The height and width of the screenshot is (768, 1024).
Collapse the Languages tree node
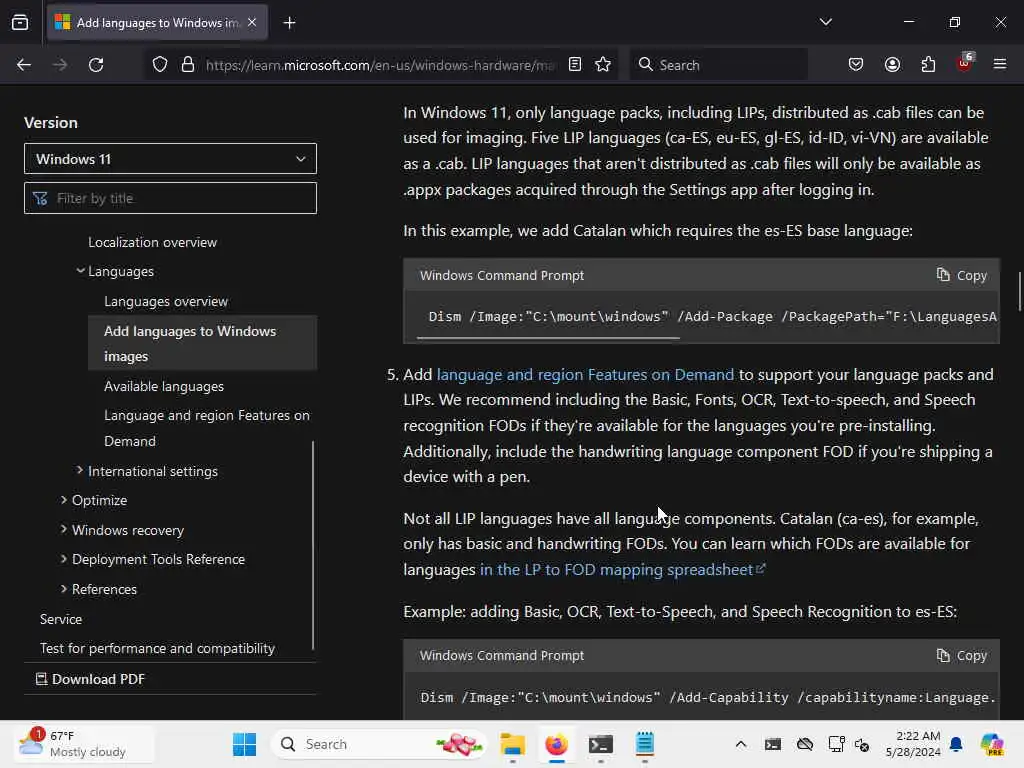click(80, 270)
